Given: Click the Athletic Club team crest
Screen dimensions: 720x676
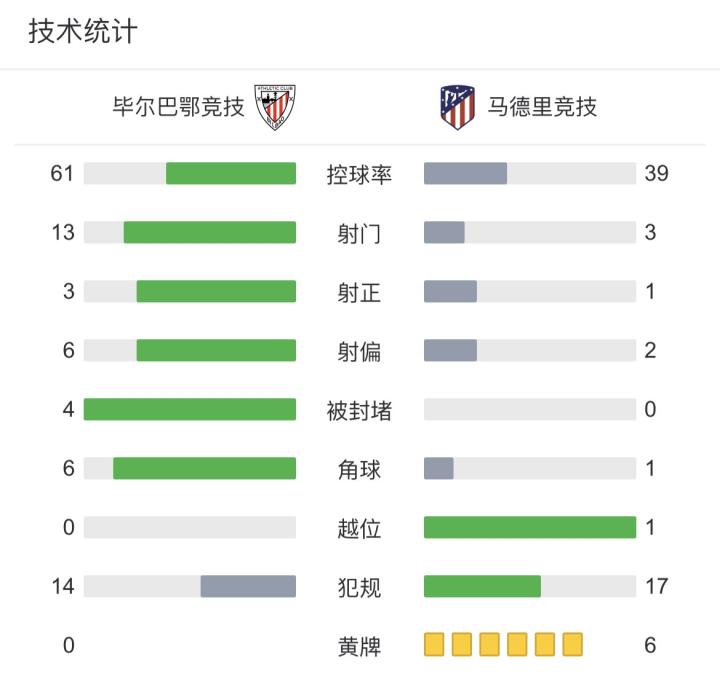Looking at the screenshot, I should (274, 108).
